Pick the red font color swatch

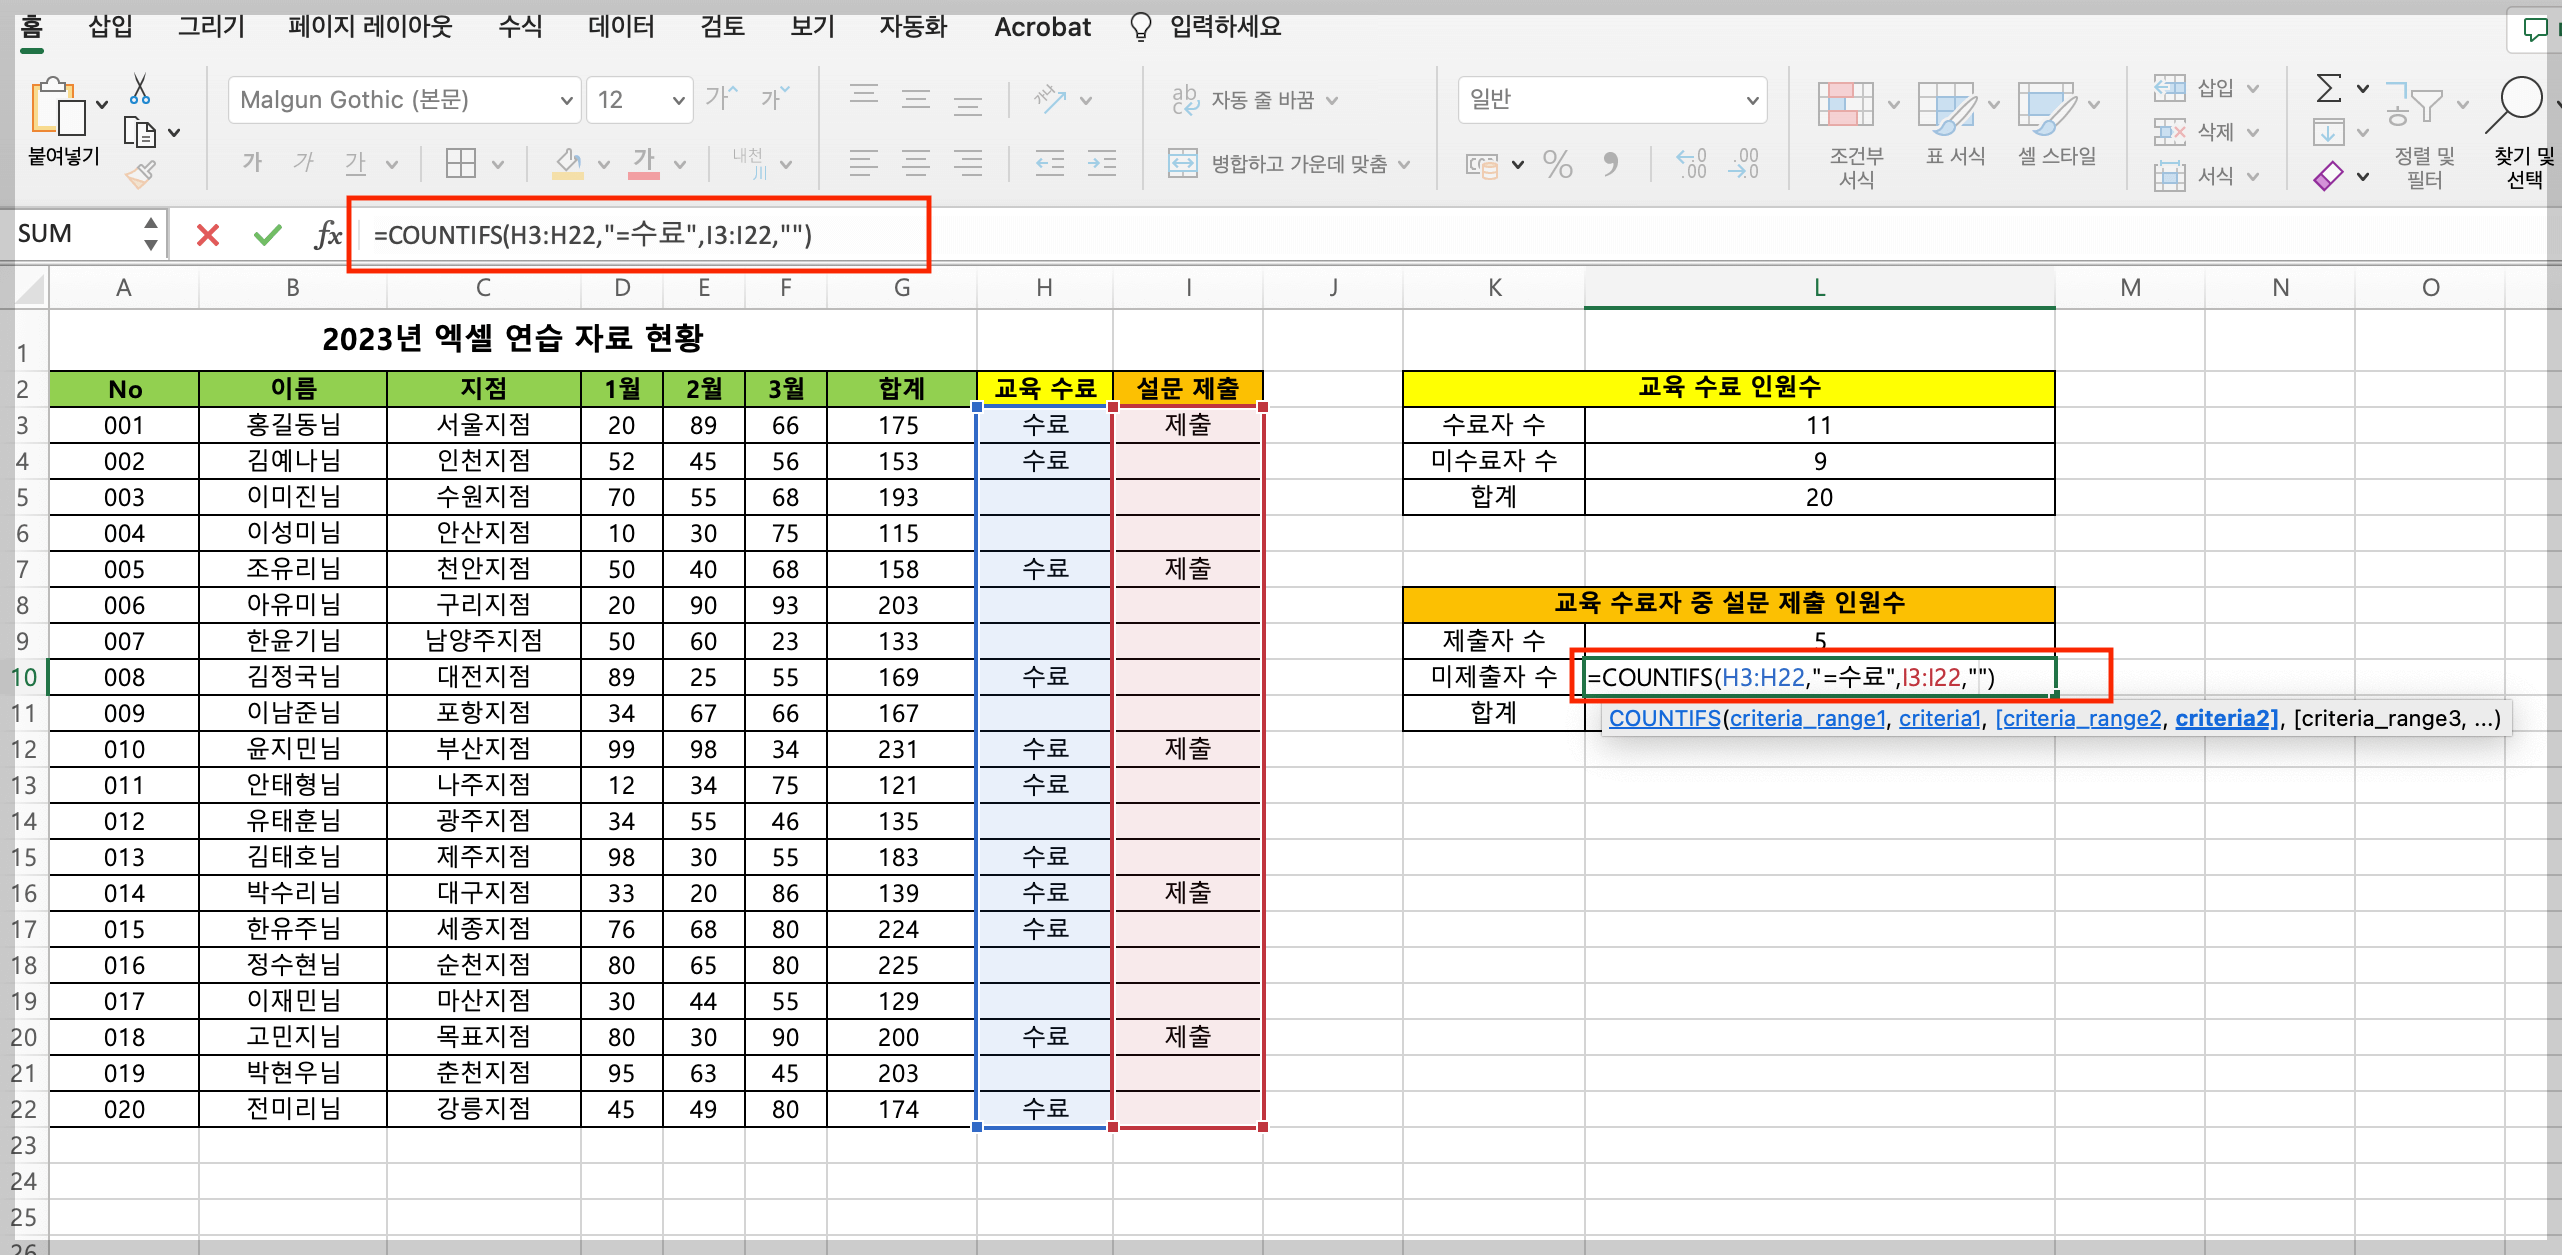click(644, 177)
